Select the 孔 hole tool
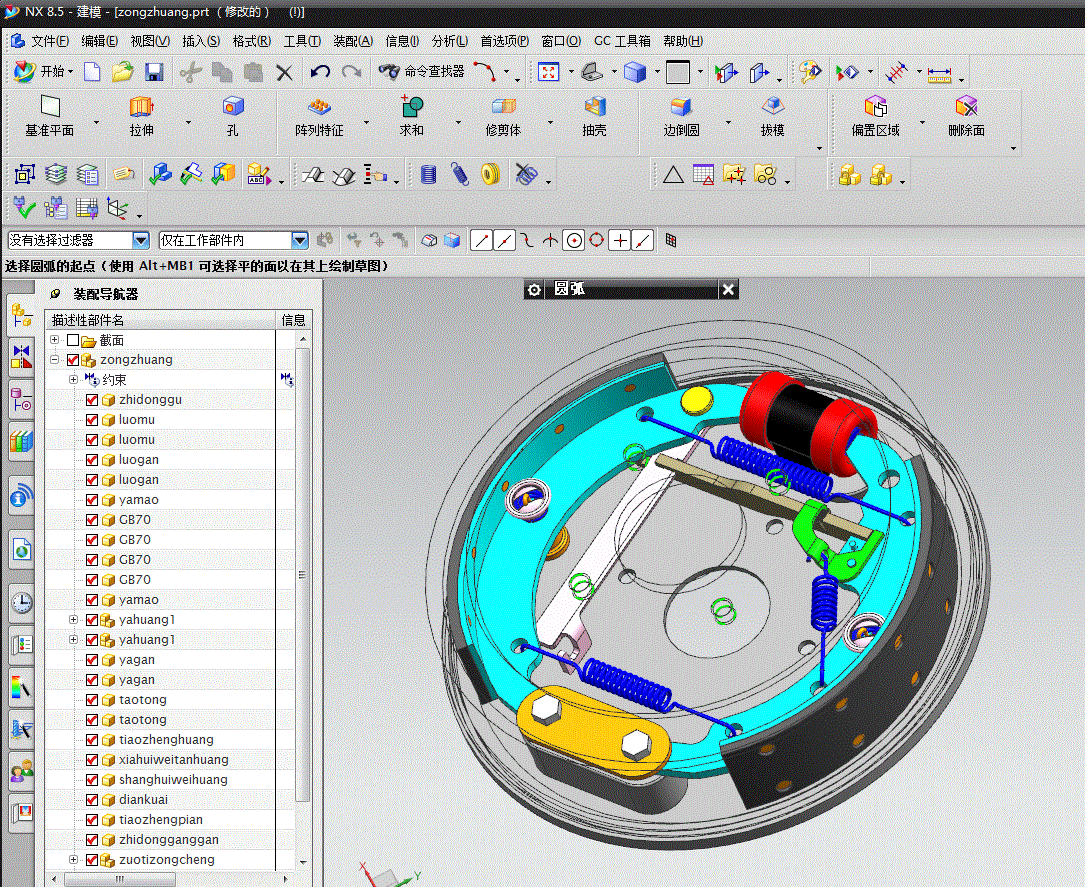Image resolution: width=1085 pixels, height=887 pixels. point(233,116)
